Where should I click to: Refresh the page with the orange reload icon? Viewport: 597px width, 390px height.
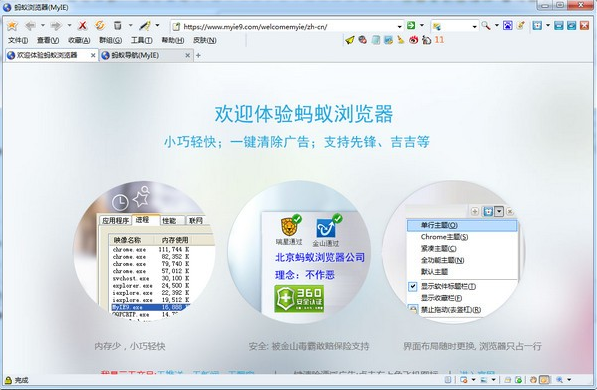100,26
